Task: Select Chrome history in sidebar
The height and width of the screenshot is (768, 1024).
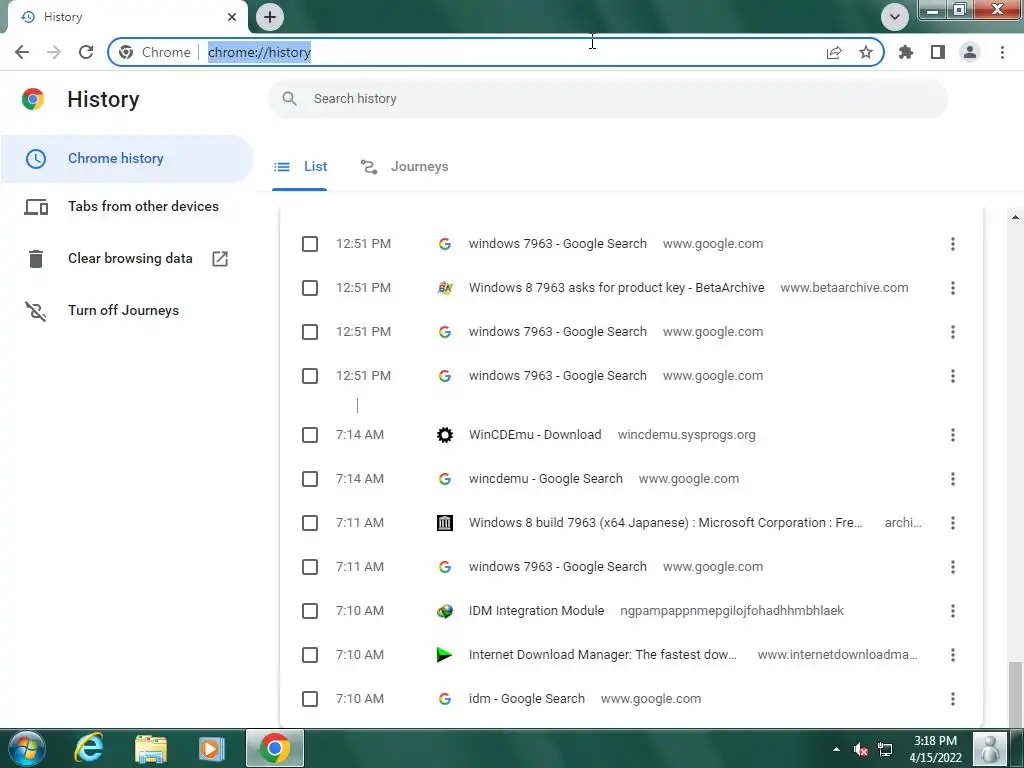Action: pos(127,159)
